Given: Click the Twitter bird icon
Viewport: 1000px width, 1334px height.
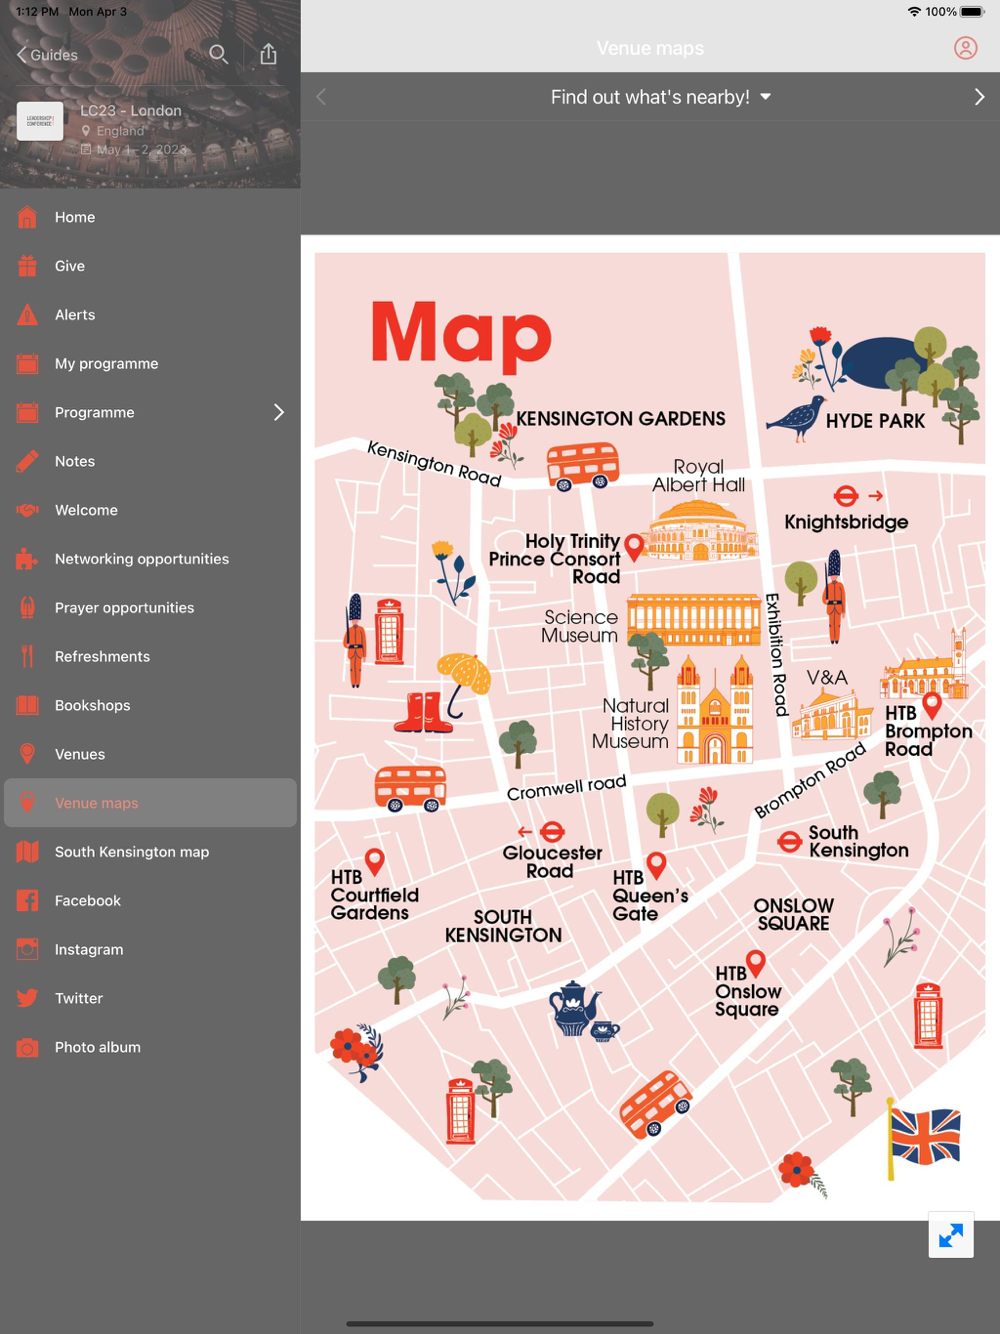Looking at the screenshot, I should pos(27,998).
